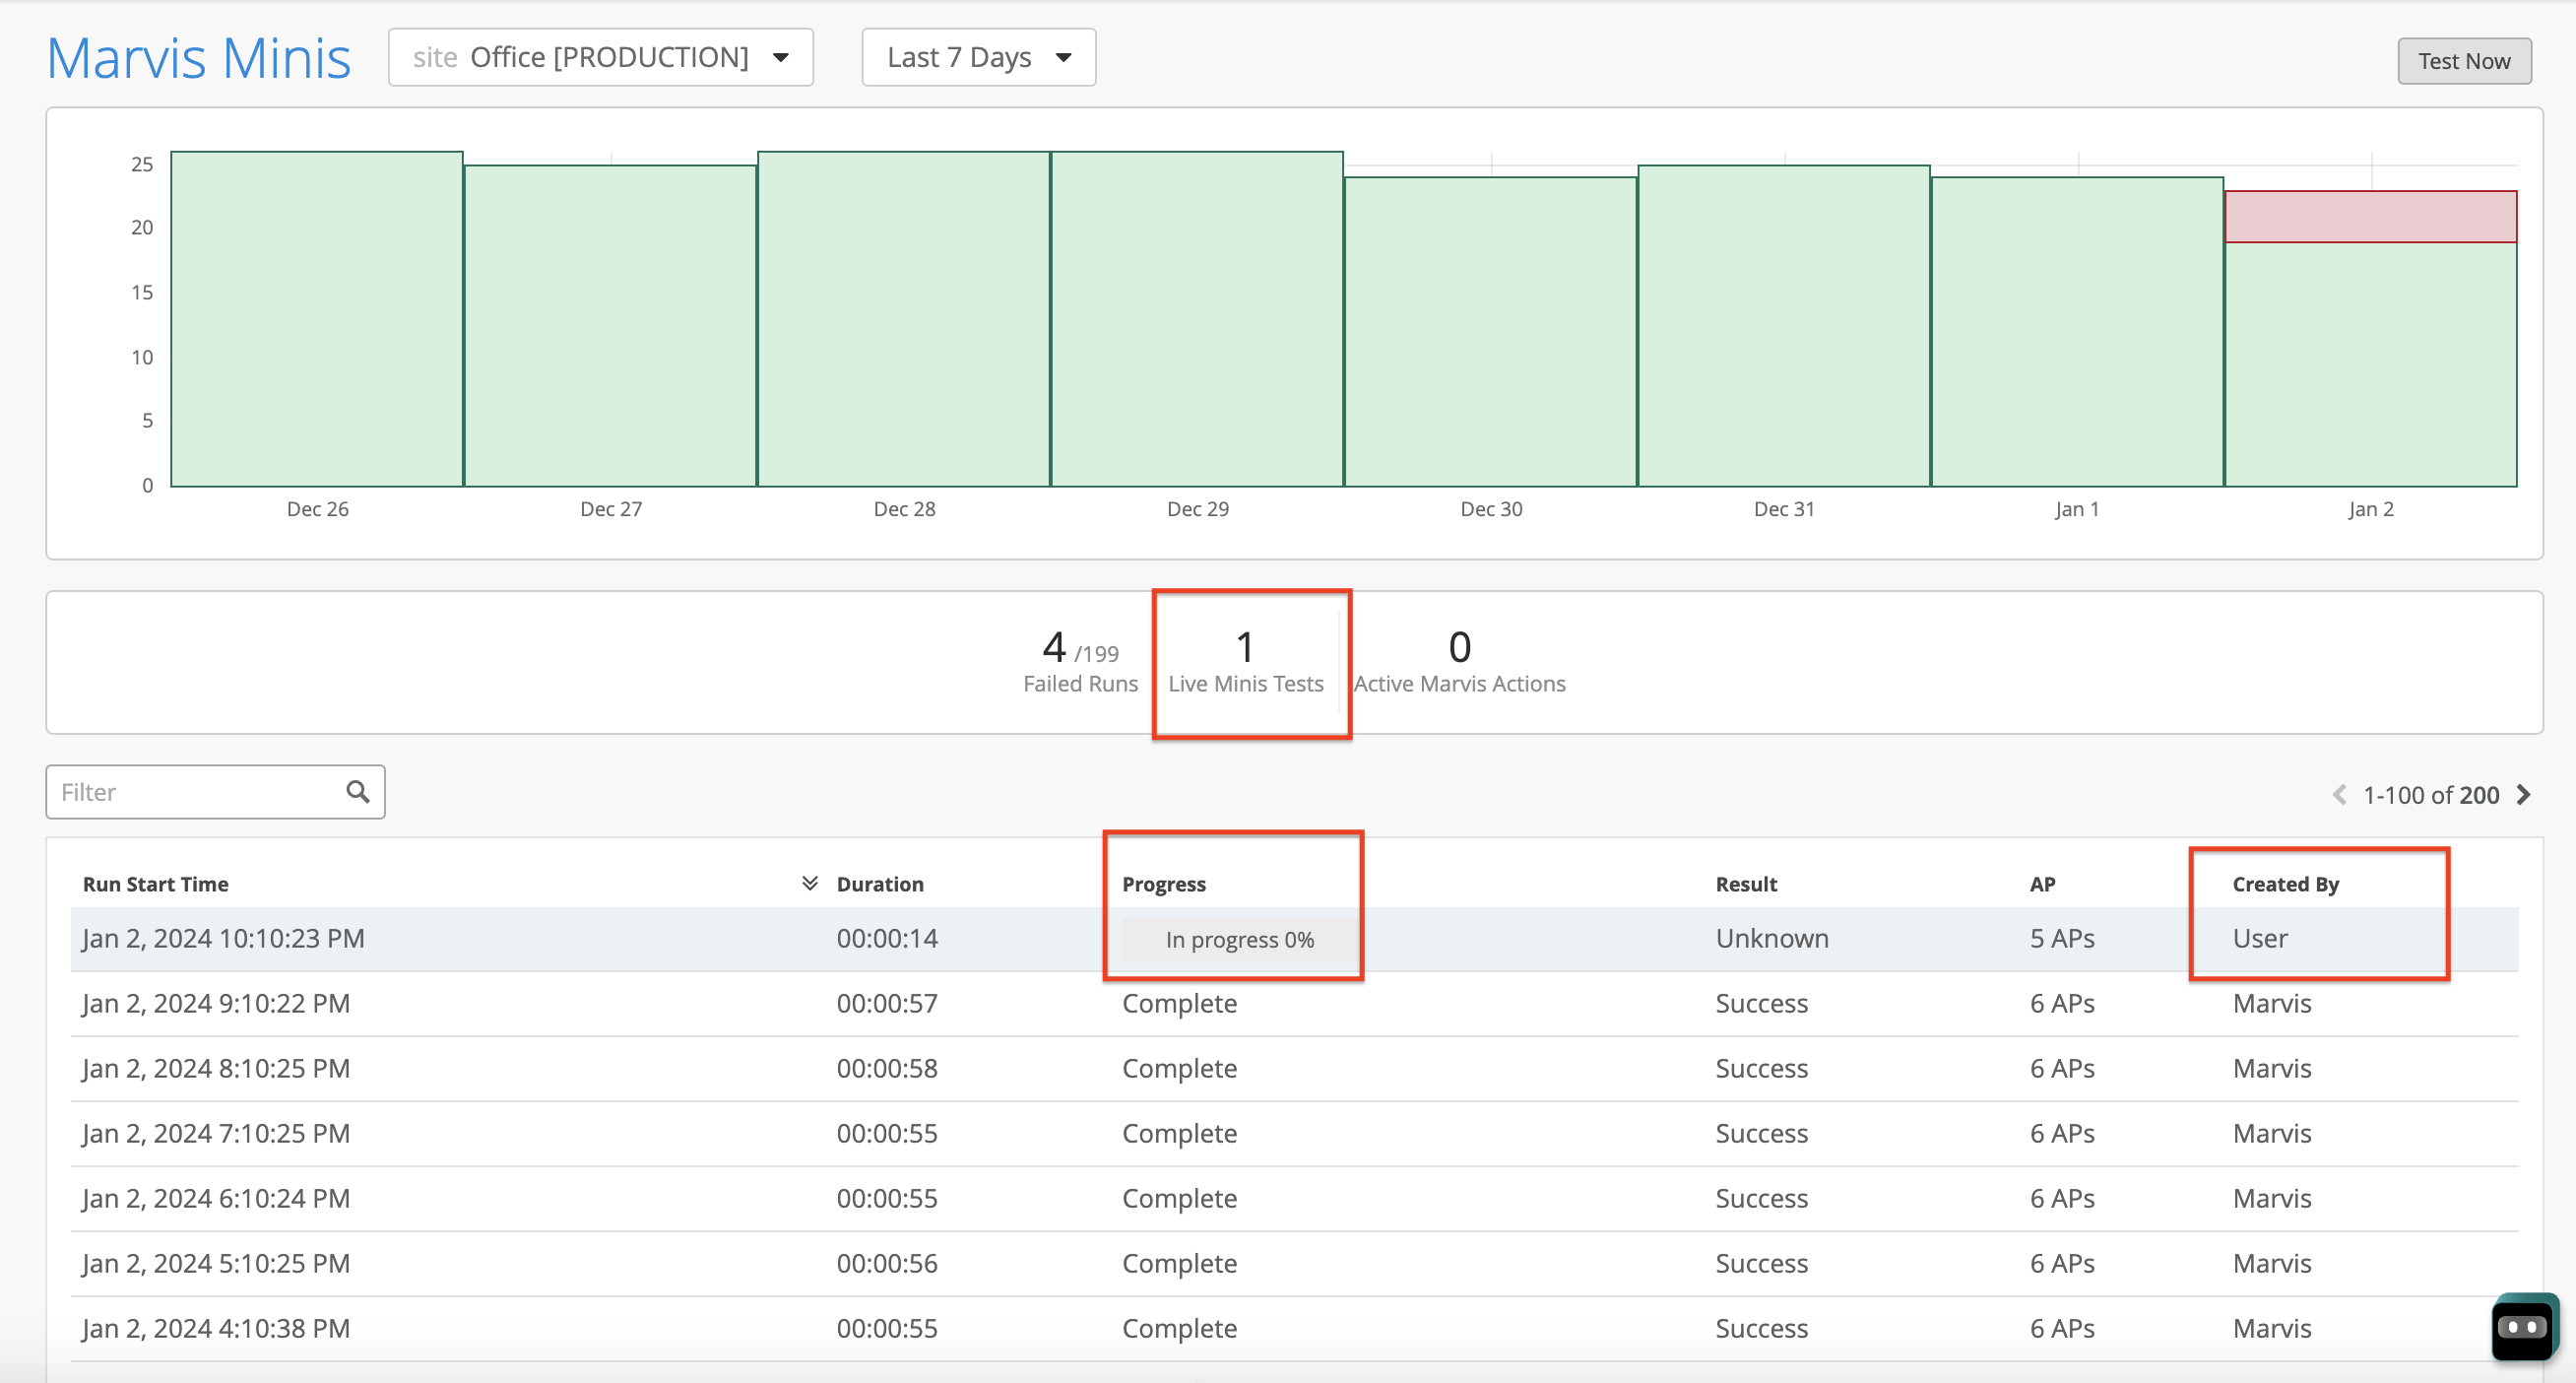Click the red failed segment of Jan 2 bar

(2370, 216)
